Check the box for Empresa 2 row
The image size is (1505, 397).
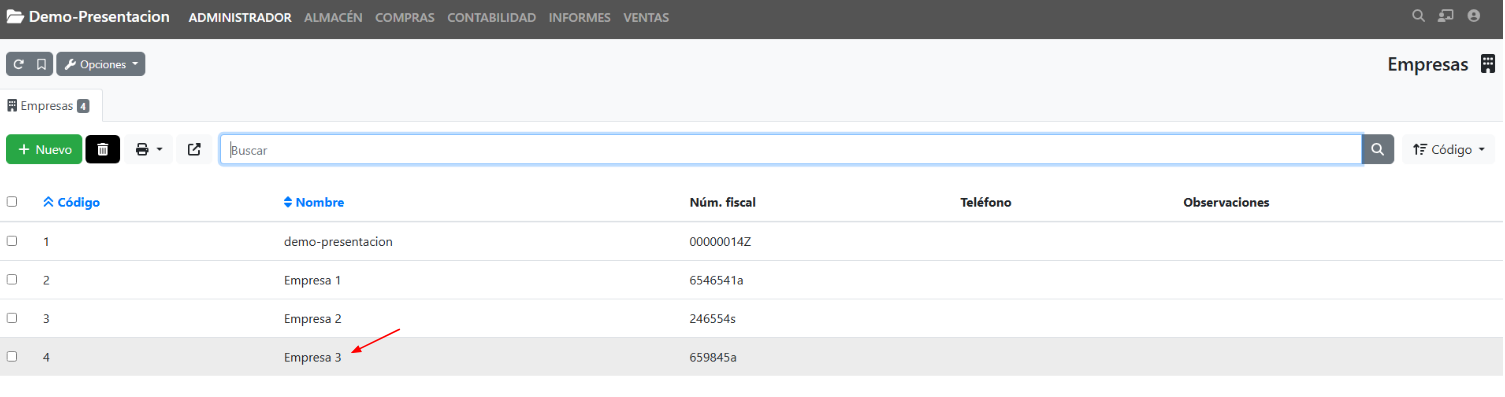tap(12, 318)
